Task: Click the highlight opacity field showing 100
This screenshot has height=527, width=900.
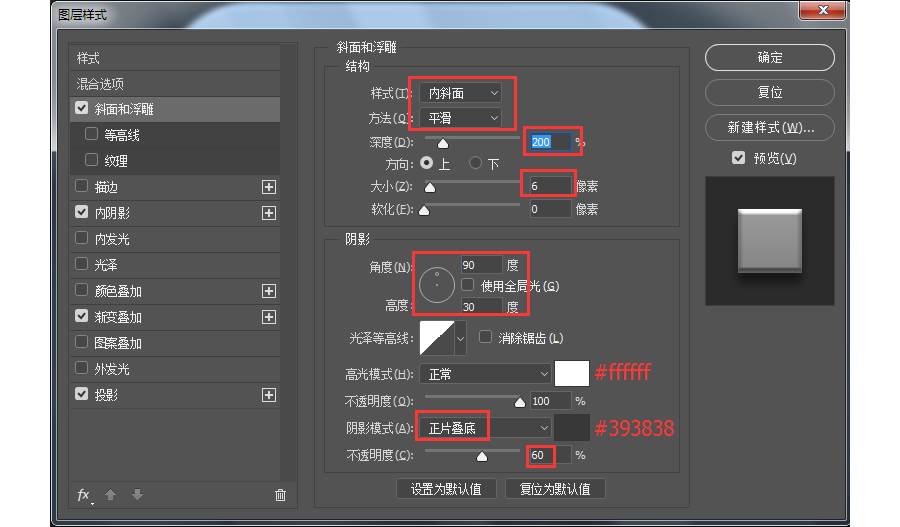Action: [x=550, y=401]
